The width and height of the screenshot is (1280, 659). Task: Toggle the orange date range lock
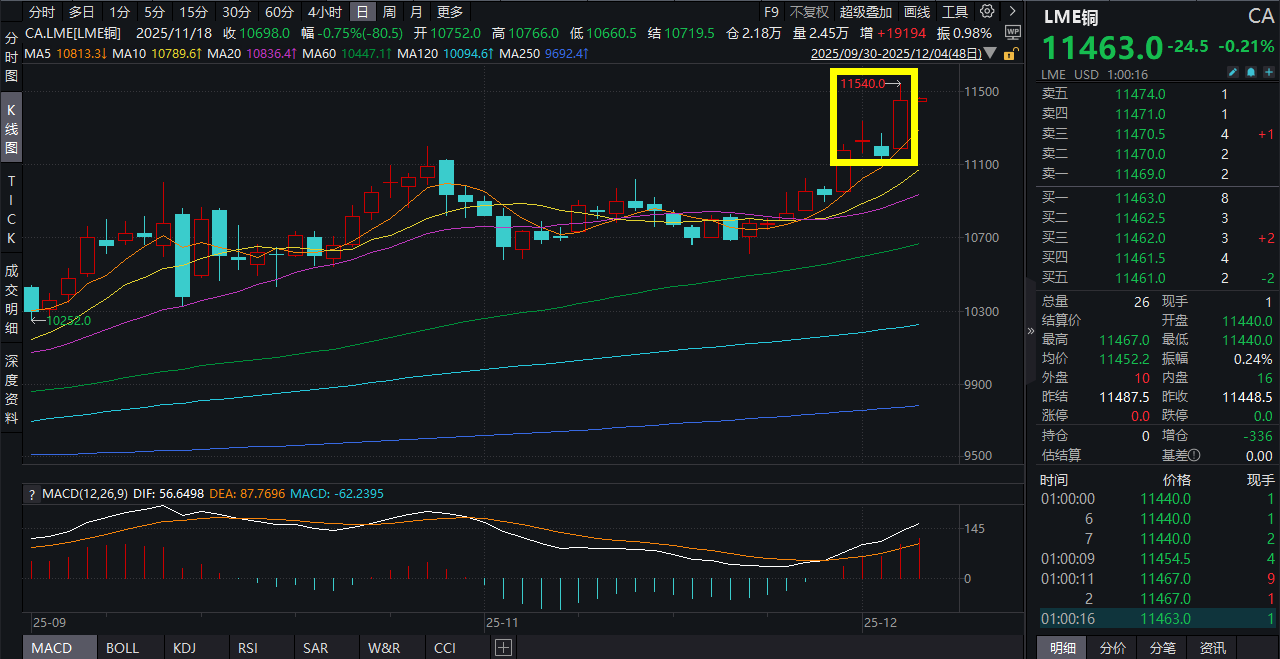point(1008,52)
